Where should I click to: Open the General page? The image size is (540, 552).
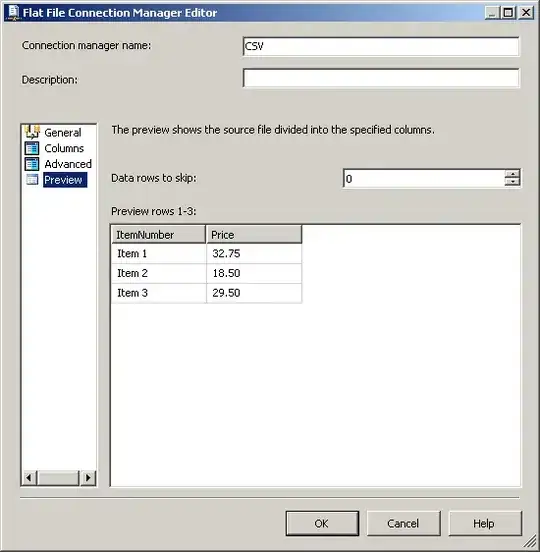coord(63,133)
